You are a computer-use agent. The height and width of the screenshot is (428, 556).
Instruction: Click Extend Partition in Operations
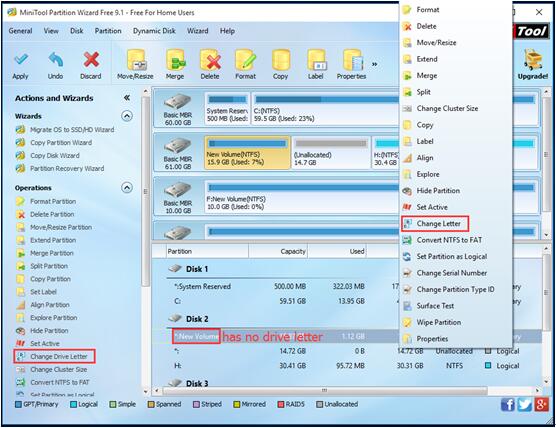[53, 240]
